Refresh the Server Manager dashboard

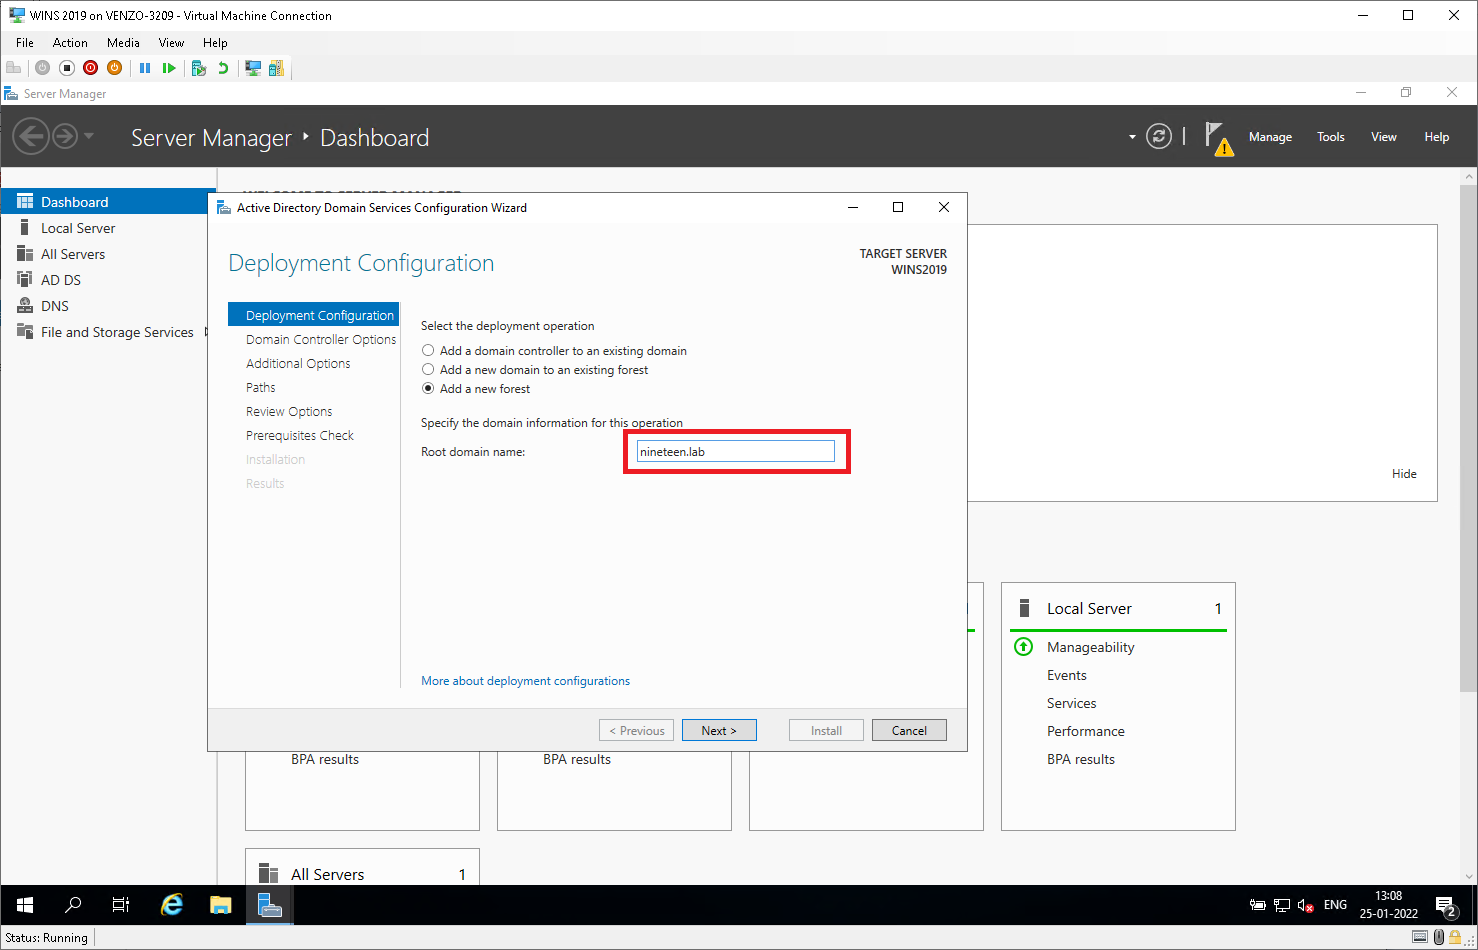coord(1159,137)
